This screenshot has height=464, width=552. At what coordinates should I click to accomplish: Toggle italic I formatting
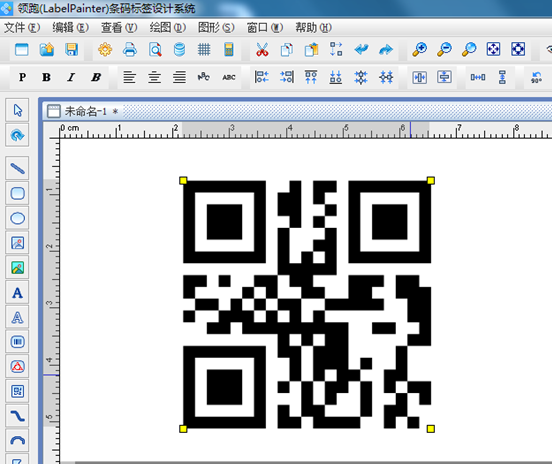tap(71, 77)
